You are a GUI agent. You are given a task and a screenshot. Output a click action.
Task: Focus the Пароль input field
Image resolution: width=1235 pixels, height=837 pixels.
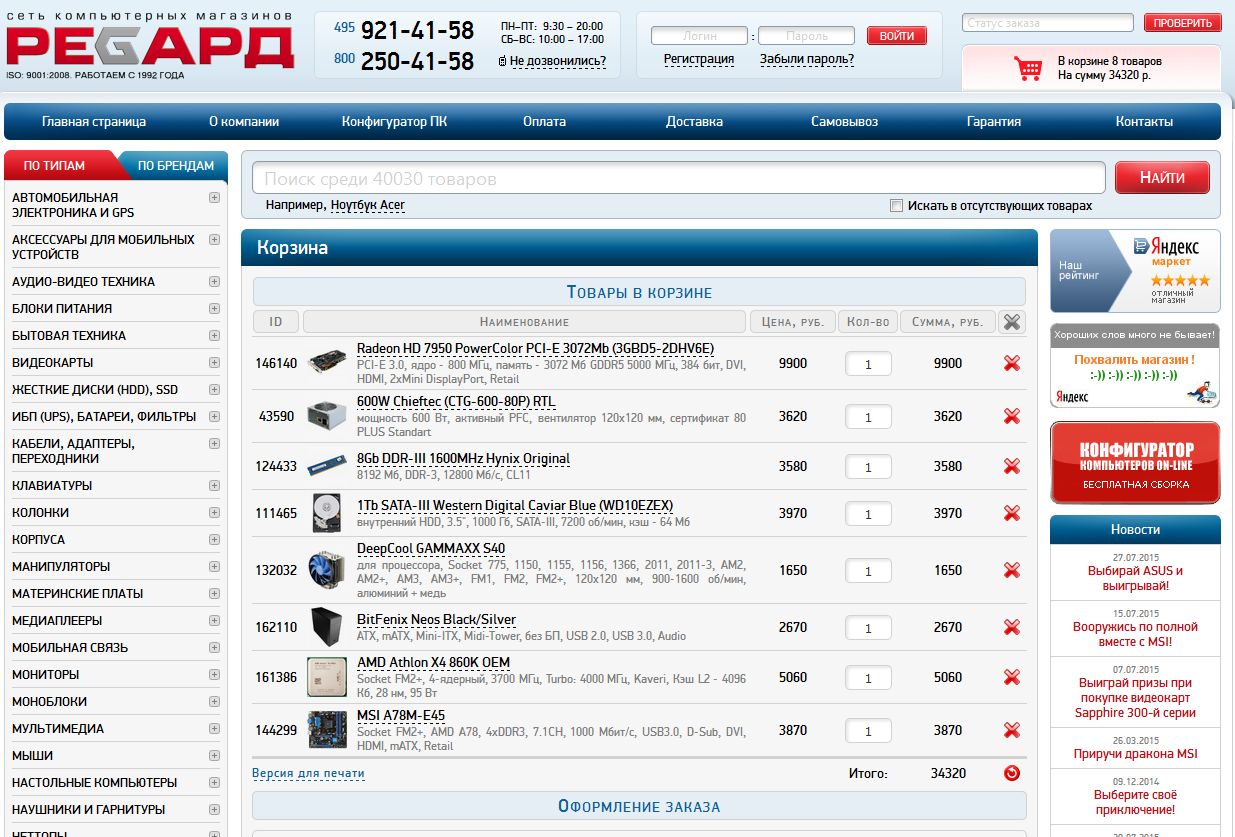coord(806,36)
